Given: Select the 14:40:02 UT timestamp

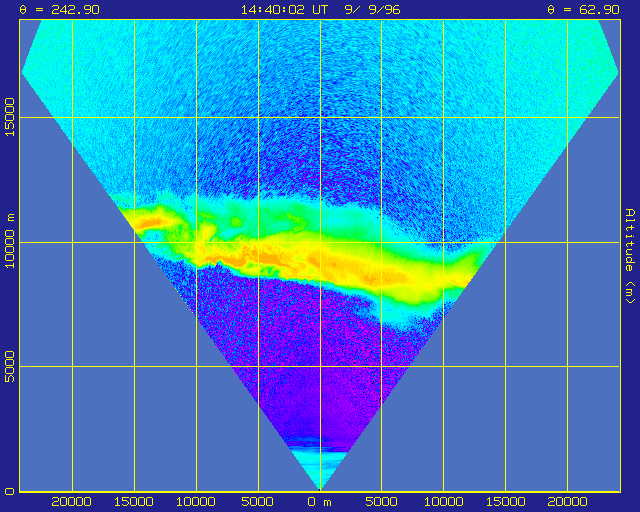Looking at the screenshot, I should 284,9.
